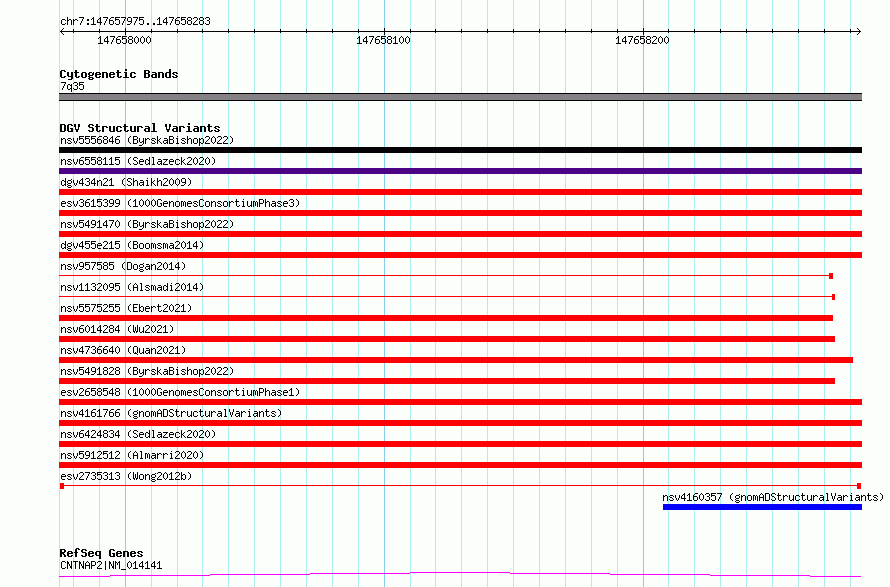Click end marker of nsv1132095 variant line
This screenshot has height=587, width=890.
pyautogui.click(x=833, y=297)
